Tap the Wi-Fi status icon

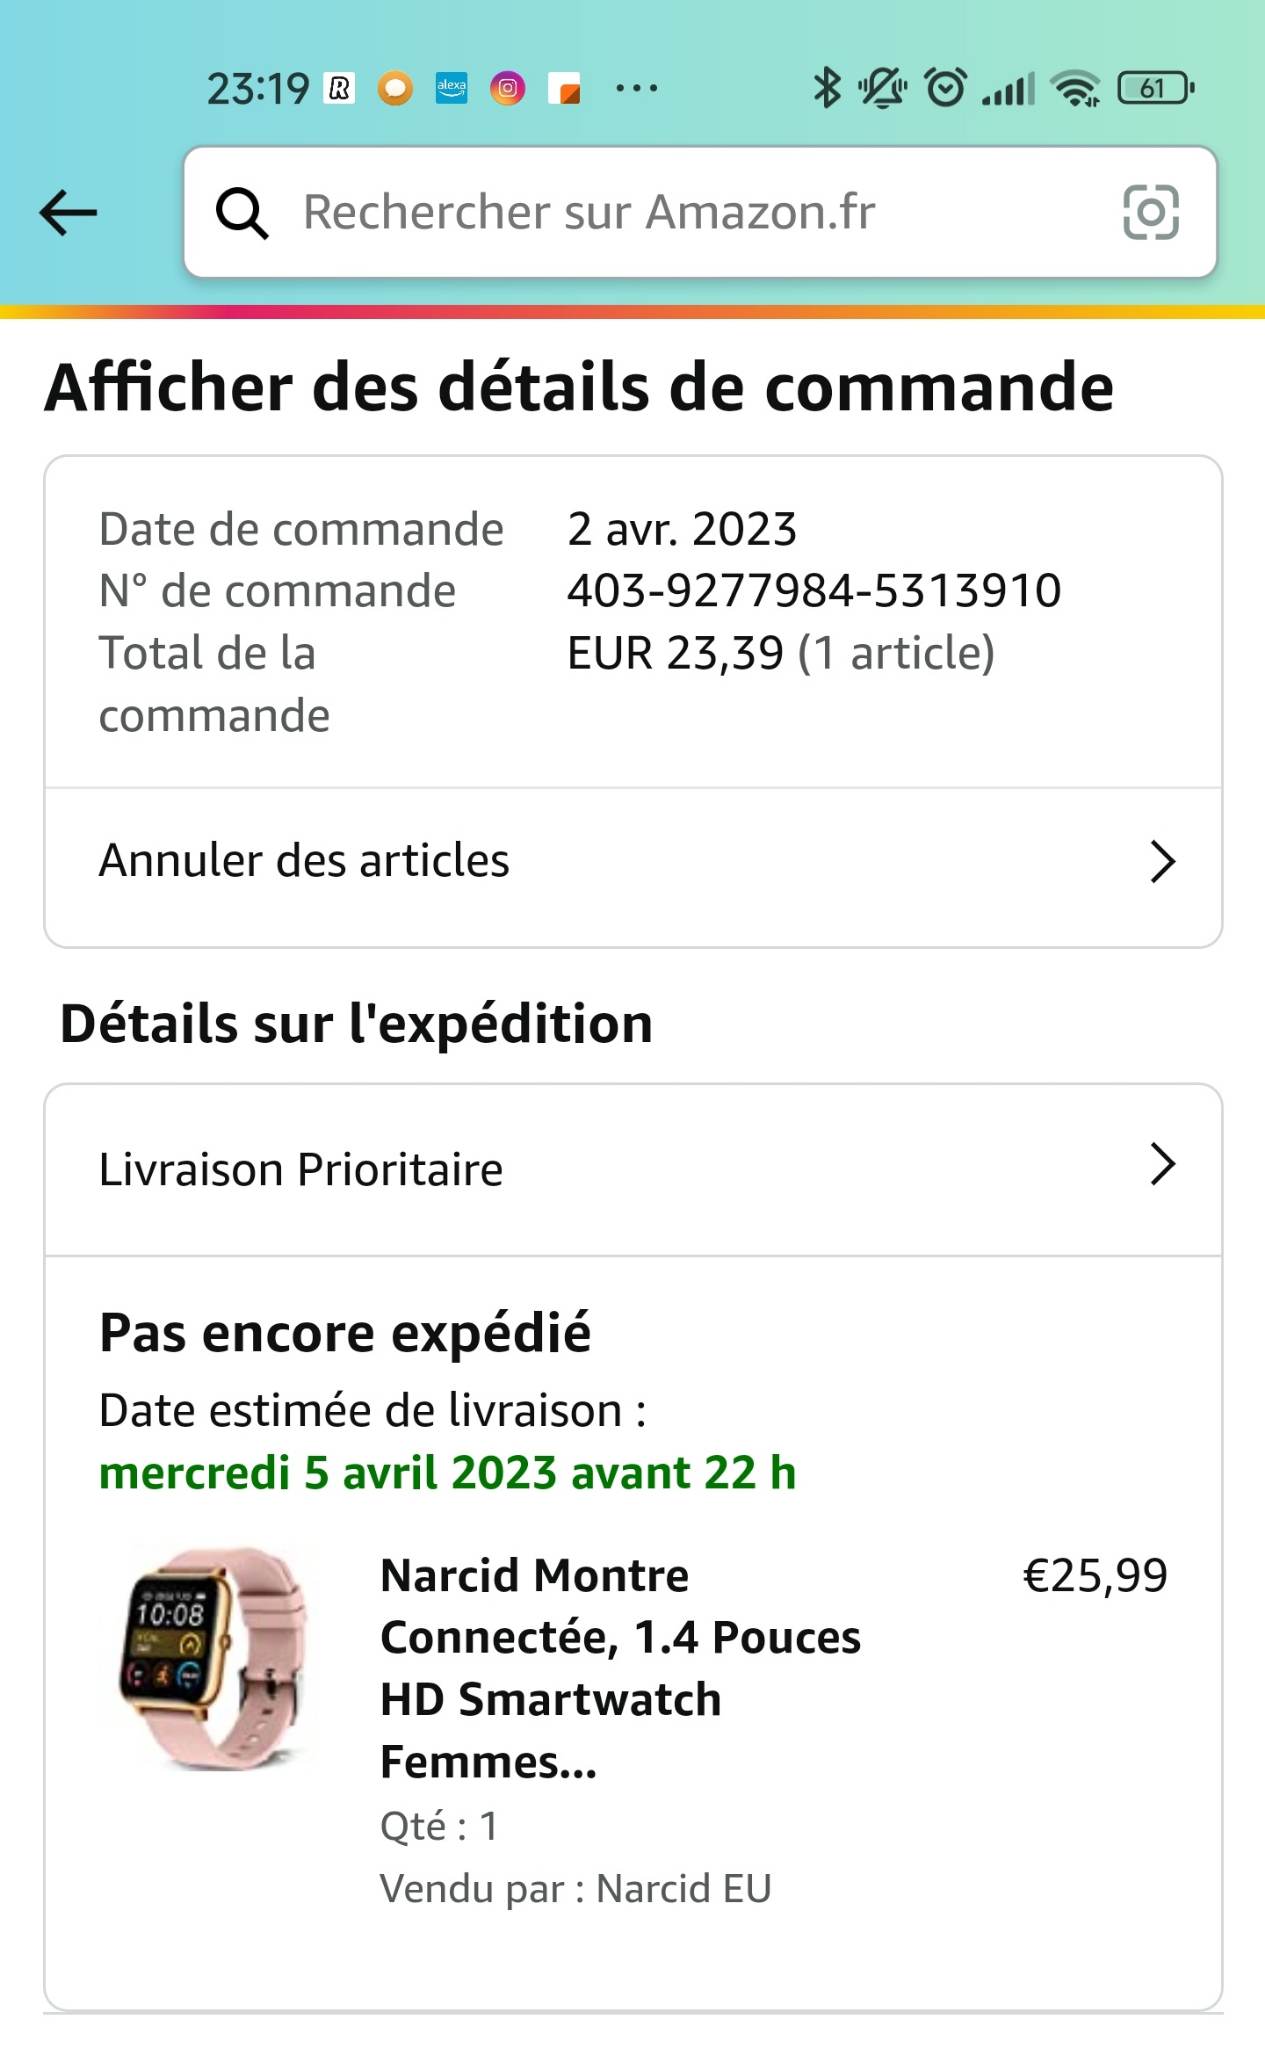point(1076,88)
